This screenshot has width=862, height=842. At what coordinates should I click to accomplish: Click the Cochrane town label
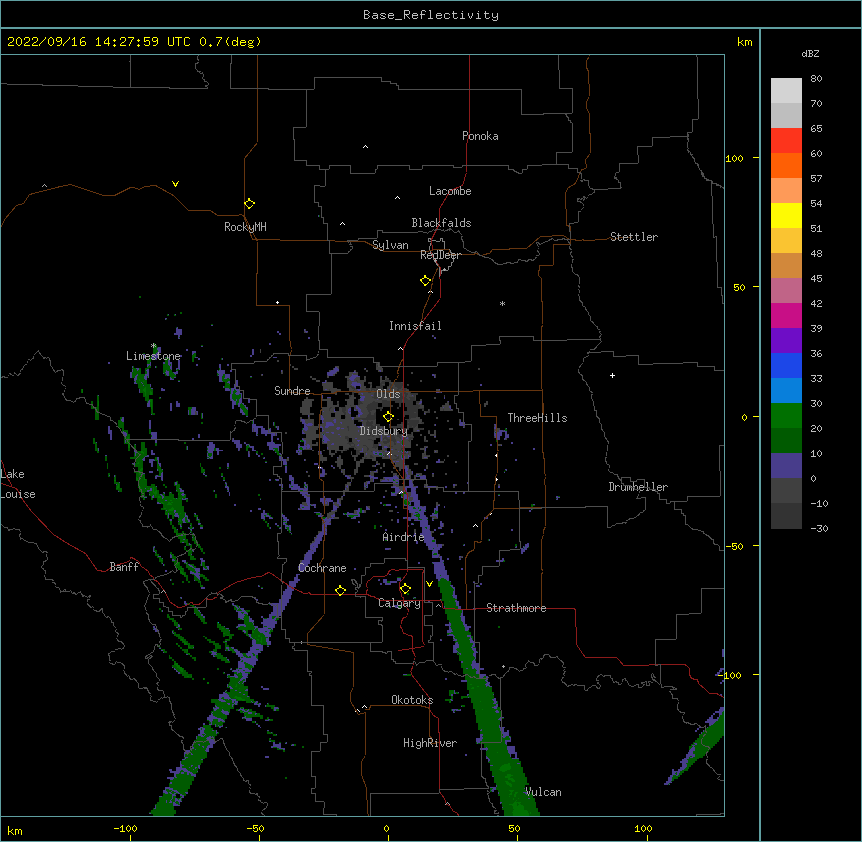click(322, 568)
